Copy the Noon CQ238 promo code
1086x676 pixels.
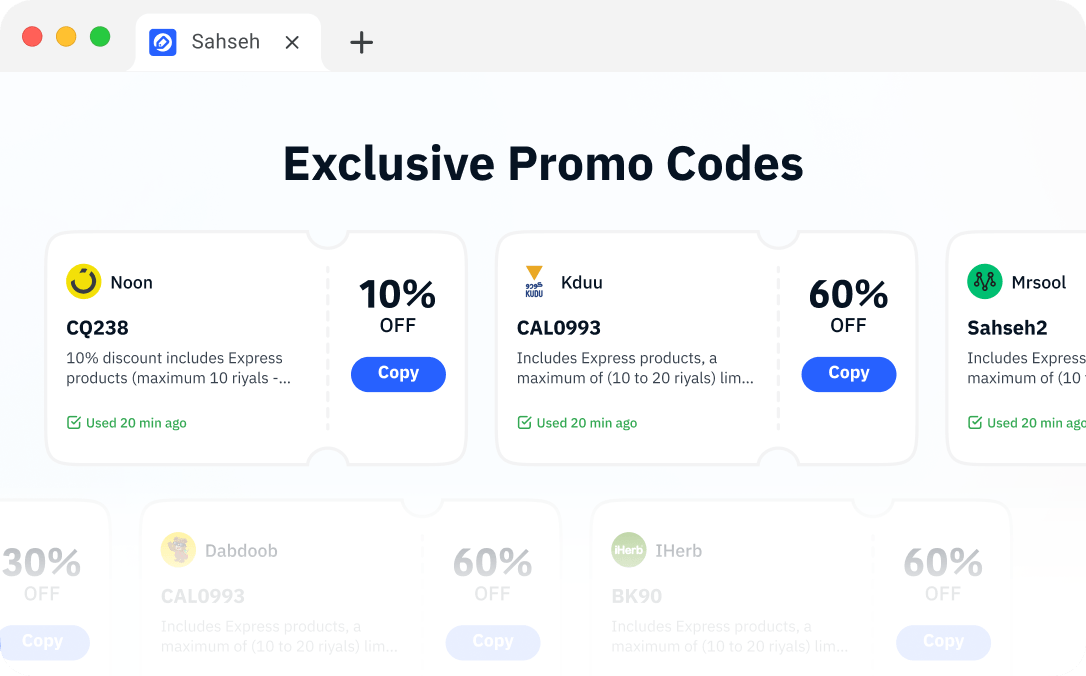pyautogui.click(x=398, y=374)
